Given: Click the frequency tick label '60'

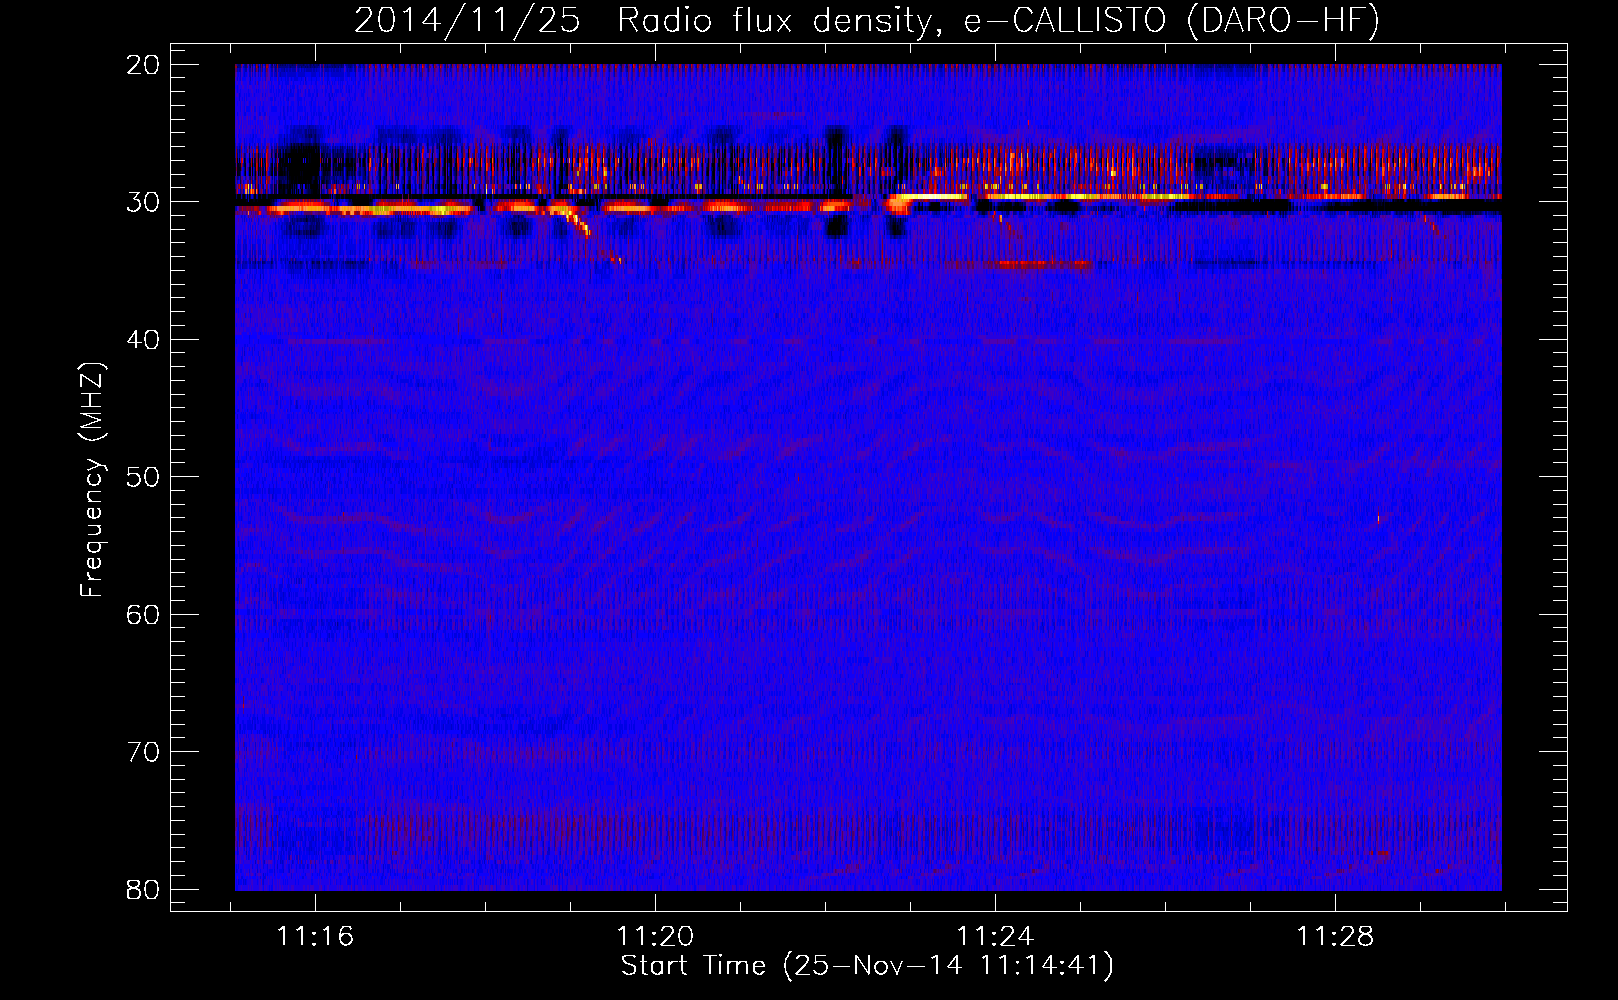Looking at the screenshot, I should point(143,615).
